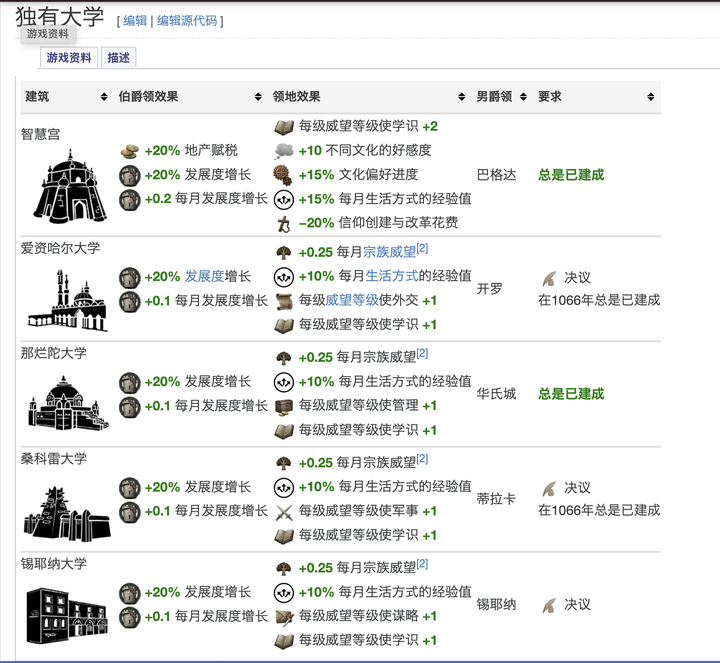The height and width of the screenshot is (663, 720).
Task: Sort table by 领地效果 column arrows
Action: tap(461, 96)
